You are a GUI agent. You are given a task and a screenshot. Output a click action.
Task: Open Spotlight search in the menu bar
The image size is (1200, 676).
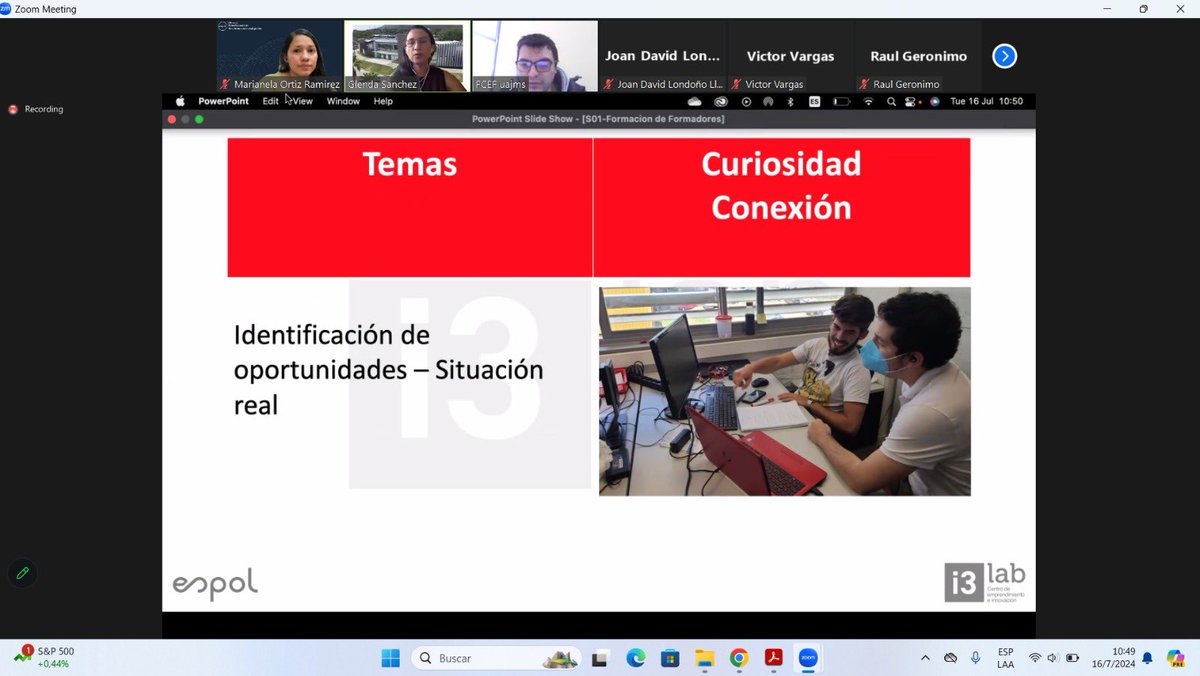click(x=891, y=101)
